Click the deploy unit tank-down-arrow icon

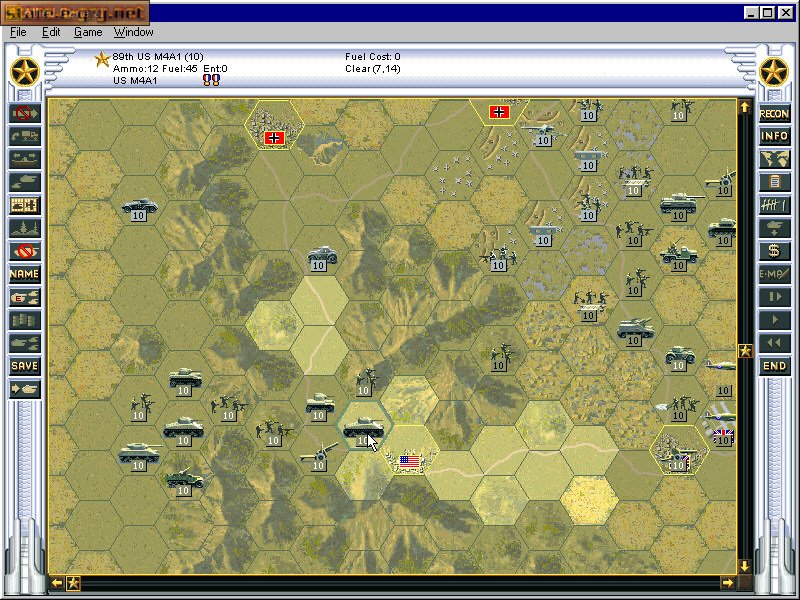(774, 228)
